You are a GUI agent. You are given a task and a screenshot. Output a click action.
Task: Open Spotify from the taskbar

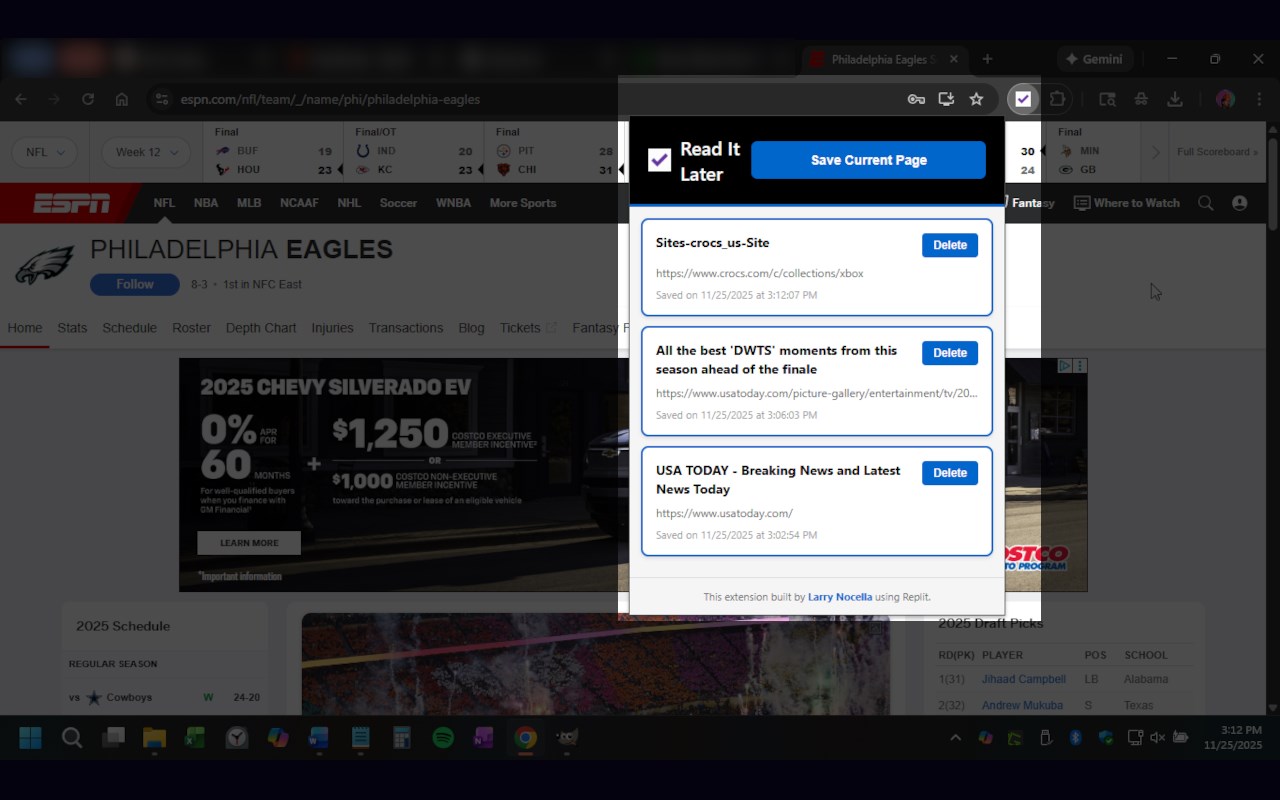(x=443, y=738)
